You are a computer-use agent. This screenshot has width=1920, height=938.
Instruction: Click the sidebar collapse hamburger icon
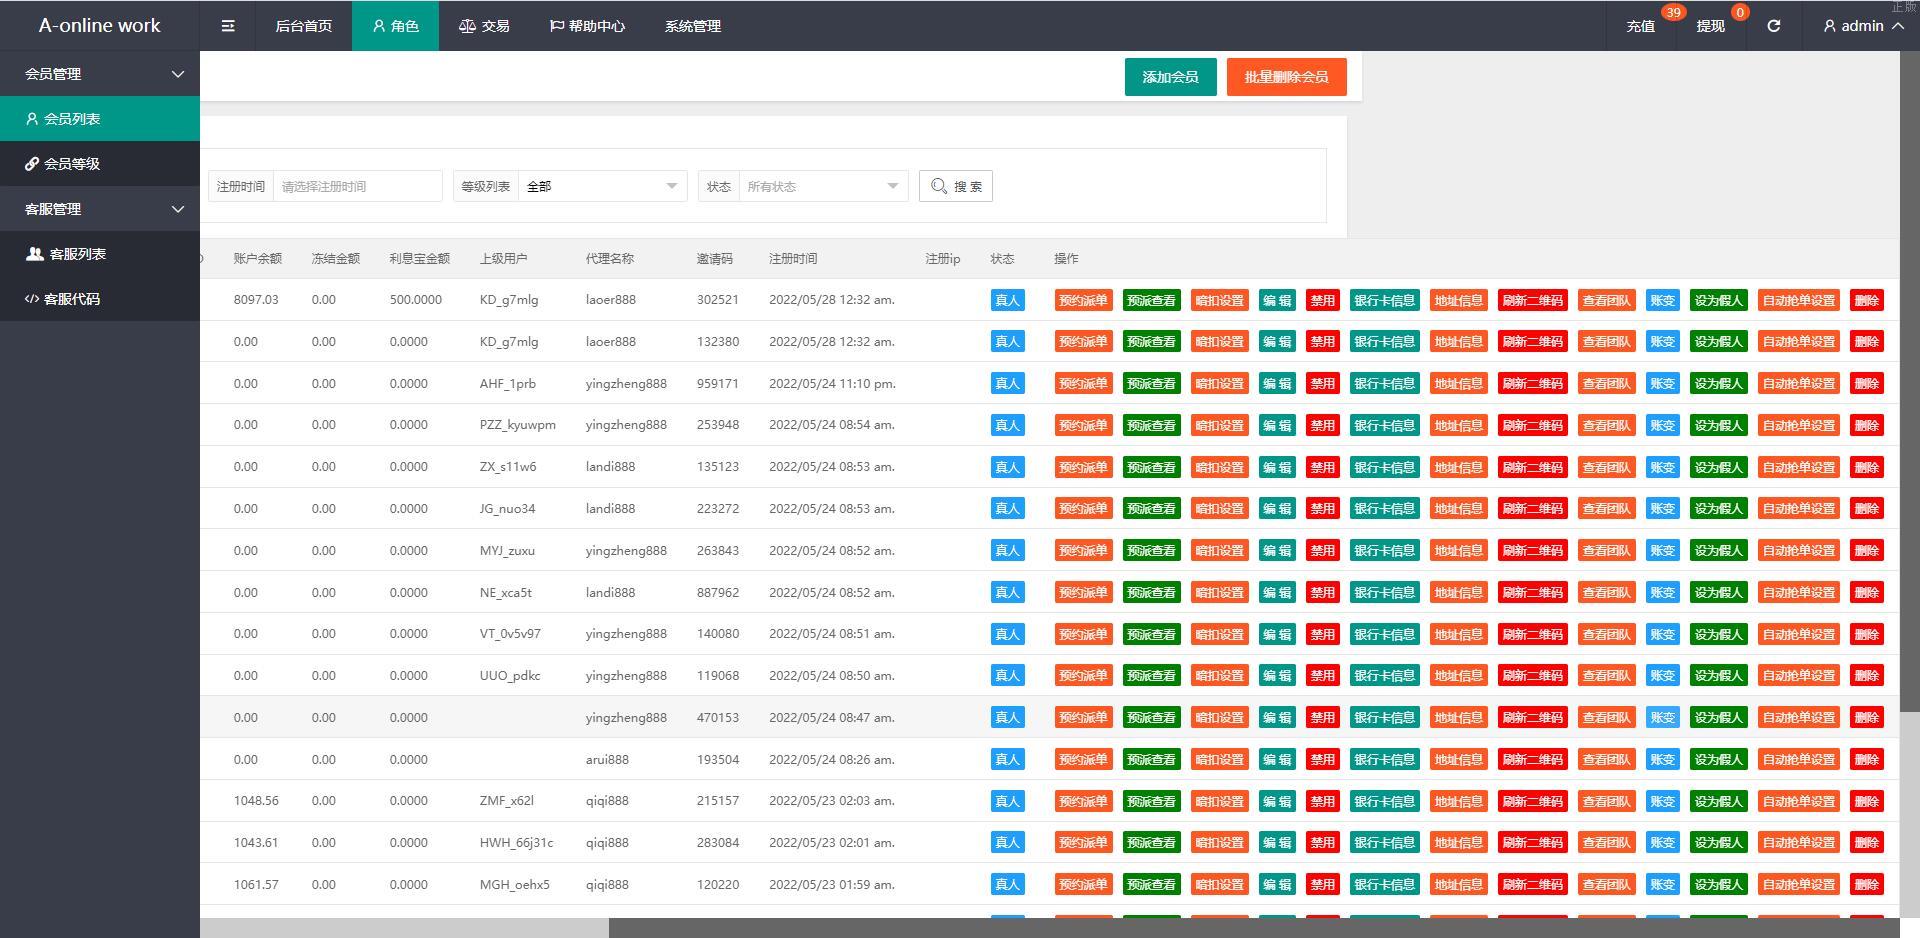tap(228, 26)
